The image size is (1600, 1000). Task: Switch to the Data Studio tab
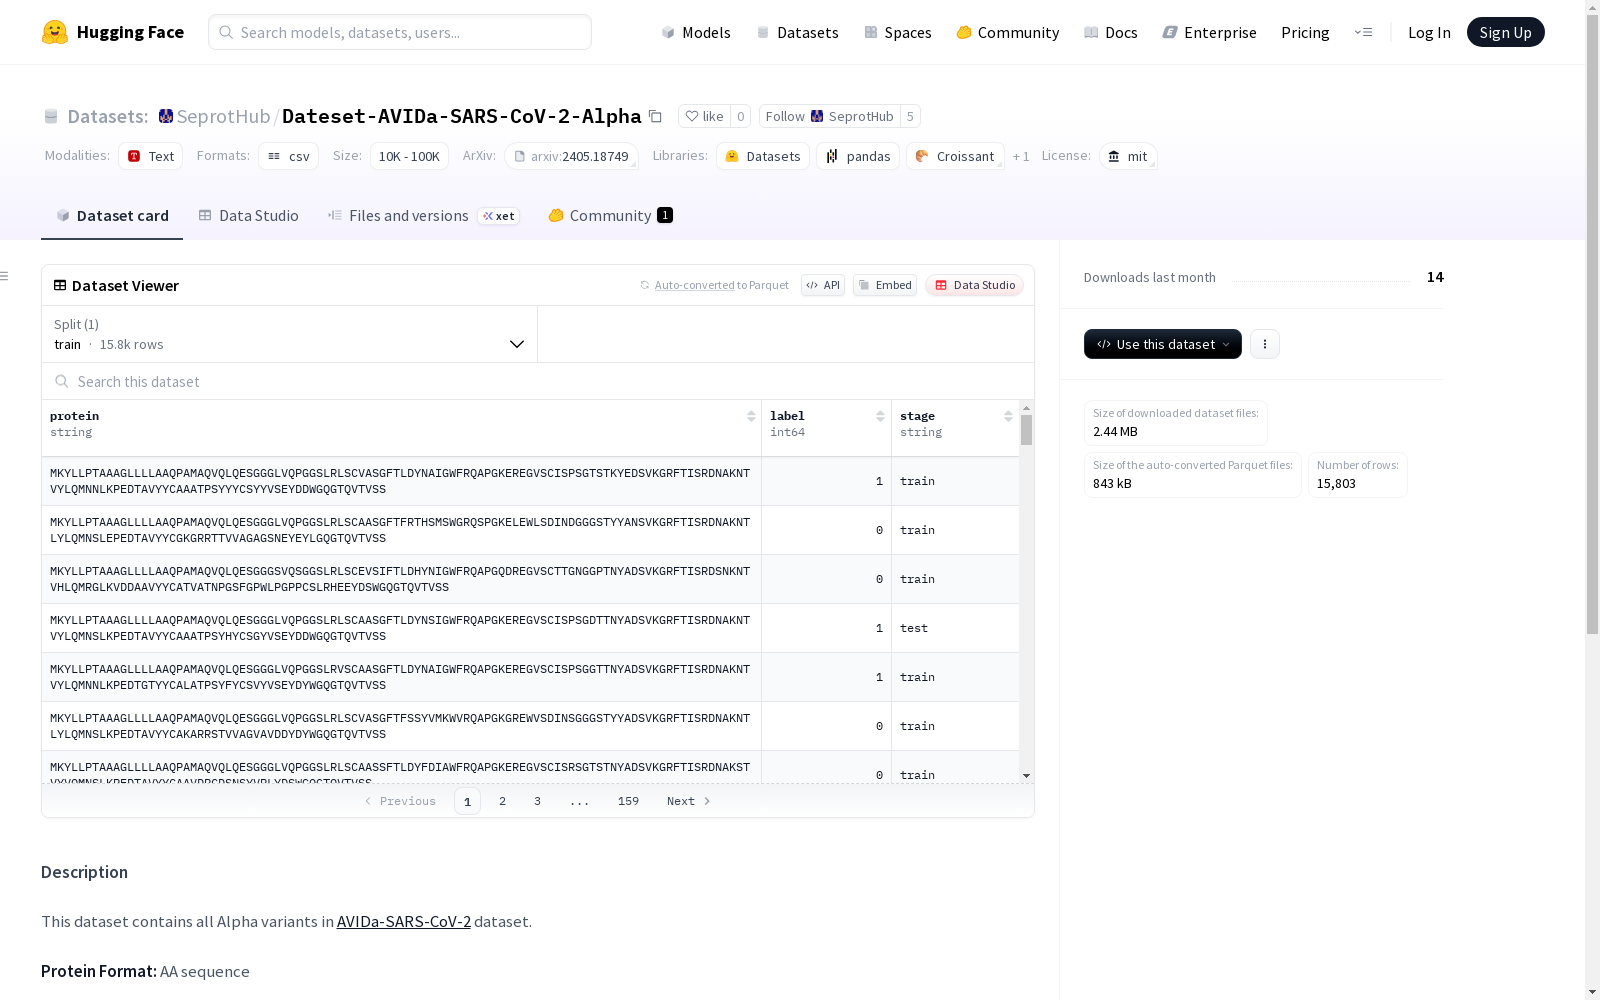[x=248, y=216]
